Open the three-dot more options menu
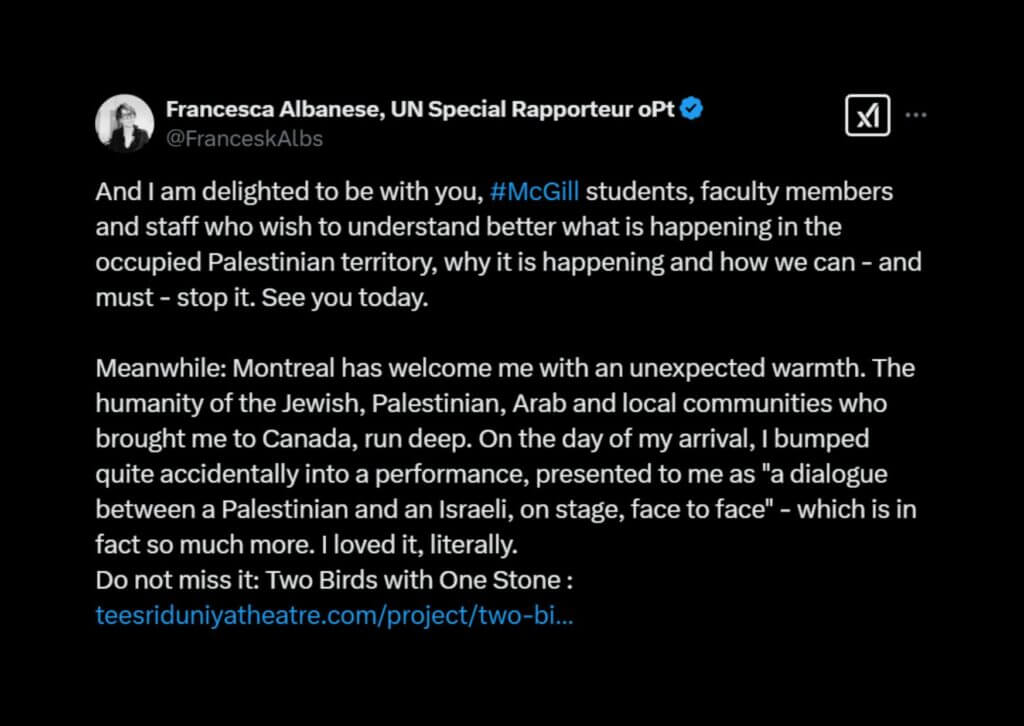The width and height of the screenshot is (1024, 726). tap(916, 116)
